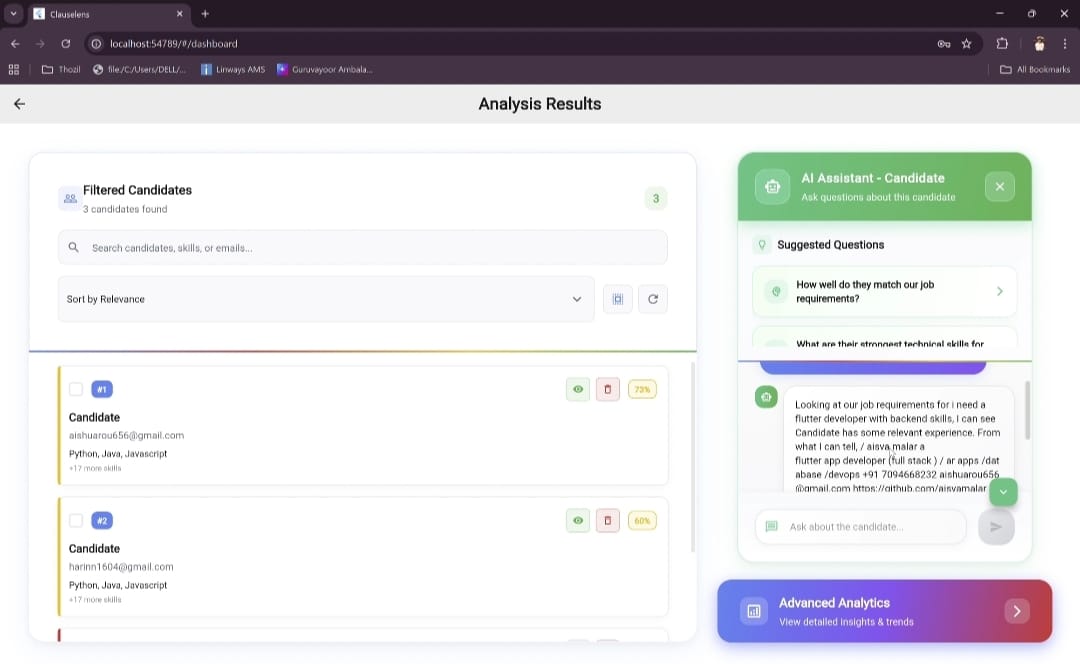Bookmark this page with the star
This screenshot has width=1080, height=664.
[966, 43]
